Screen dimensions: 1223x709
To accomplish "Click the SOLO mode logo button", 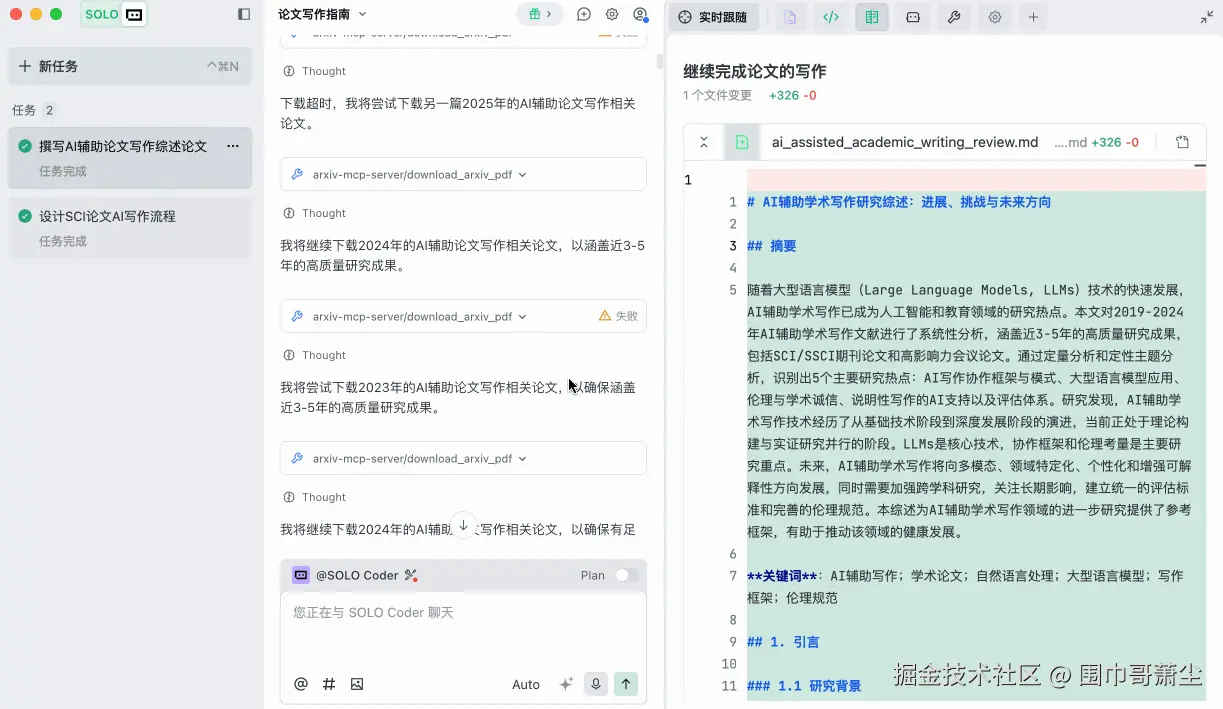I will coord(101,14).
